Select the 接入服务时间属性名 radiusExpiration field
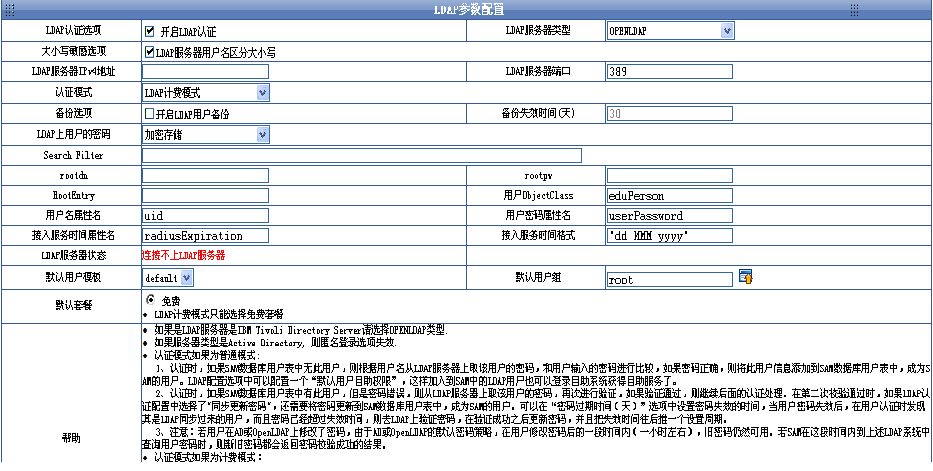 pos(205,236)
